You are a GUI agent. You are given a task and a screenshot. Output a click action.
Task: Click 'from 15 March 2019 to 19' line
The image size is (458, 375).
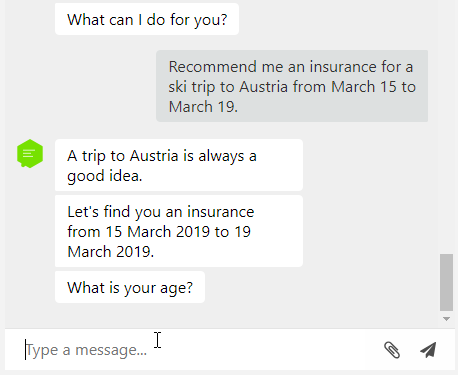coord(159,232)
